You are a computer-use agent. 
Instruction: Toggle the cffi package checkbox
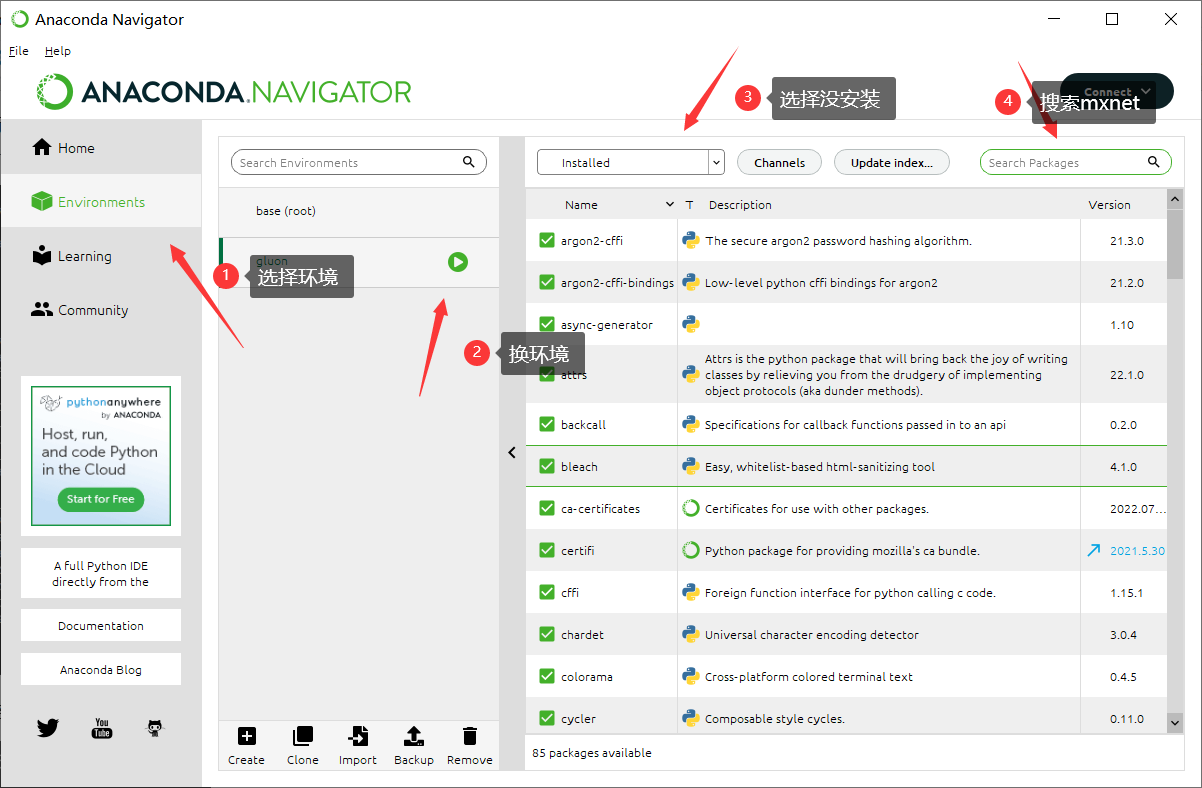pos(546,592)
